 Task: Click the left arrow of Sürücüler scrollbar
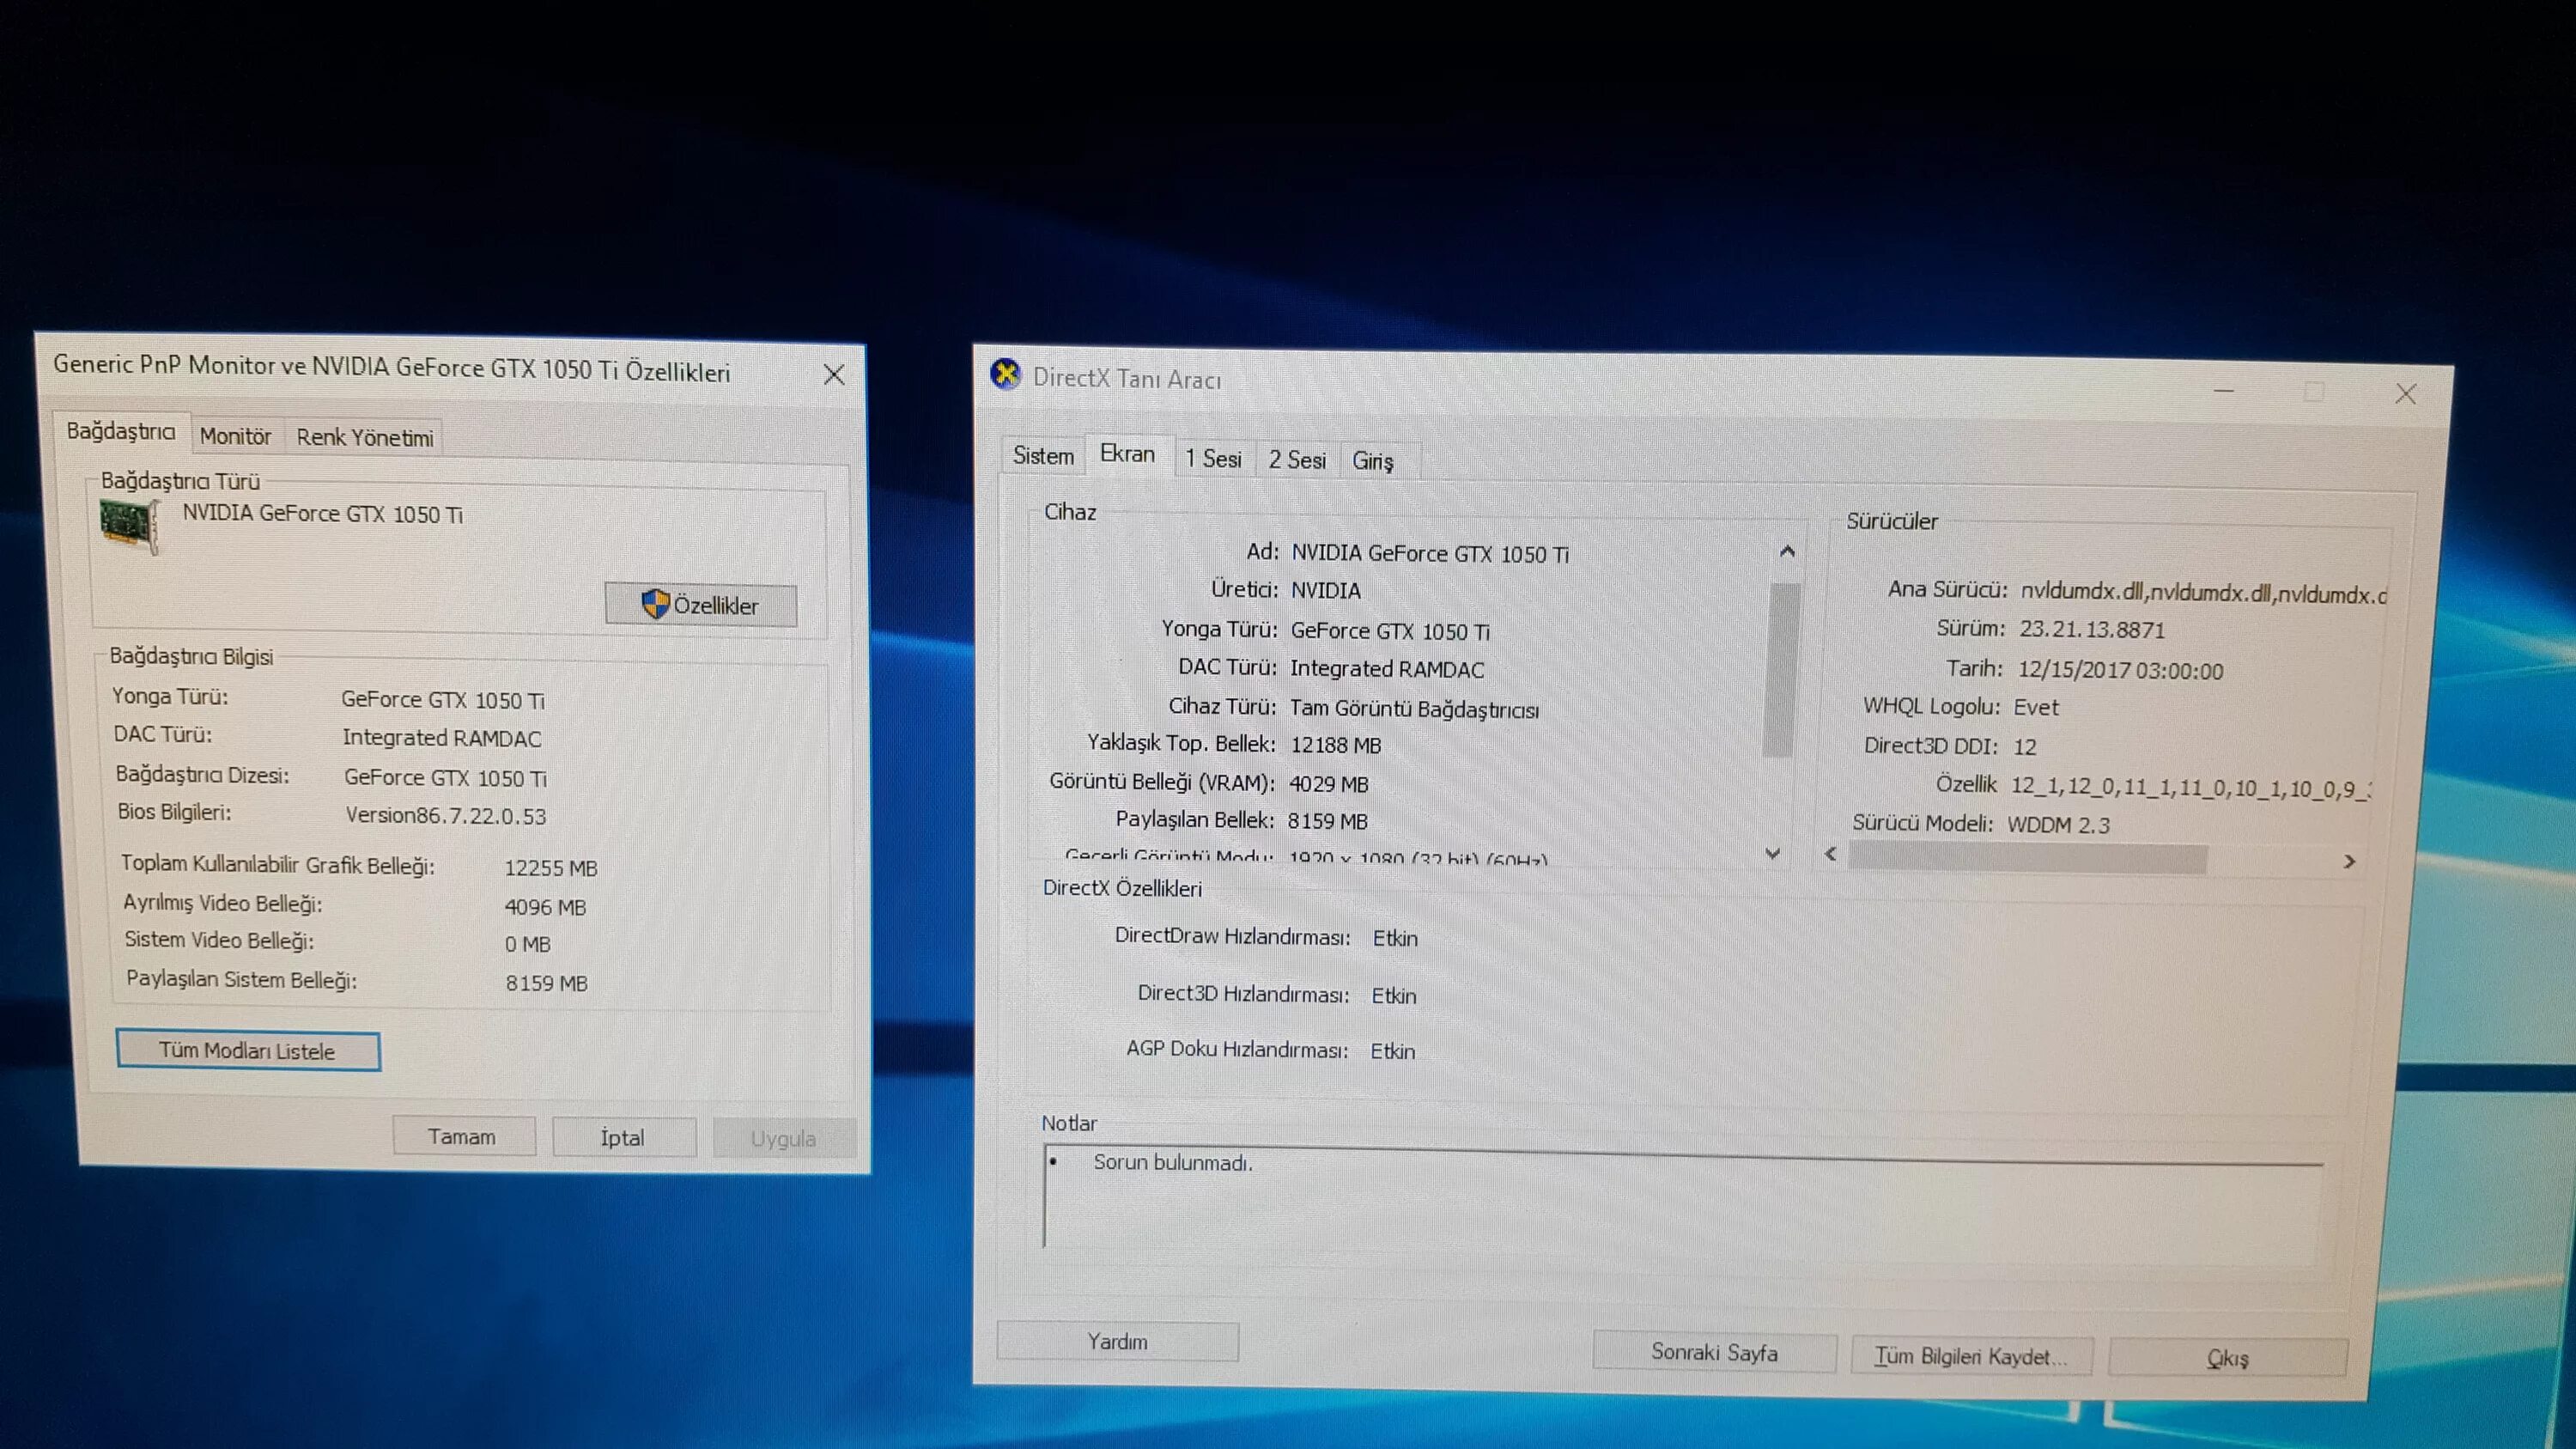click(1830, 854)
